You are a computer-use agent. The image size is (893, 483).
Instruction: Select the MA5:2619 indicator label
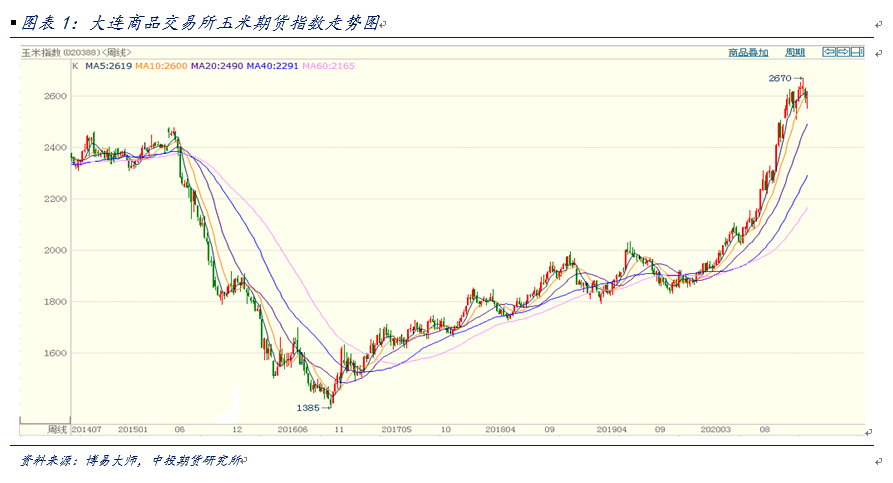[x=108, y=66]
